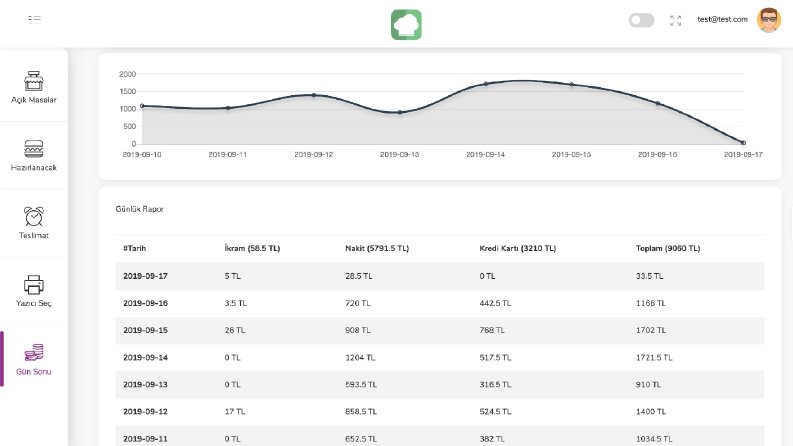Viewport: 793px width, 446px height.
Task: Open the test@test.com account menu
Action: [x=722, y=19]
